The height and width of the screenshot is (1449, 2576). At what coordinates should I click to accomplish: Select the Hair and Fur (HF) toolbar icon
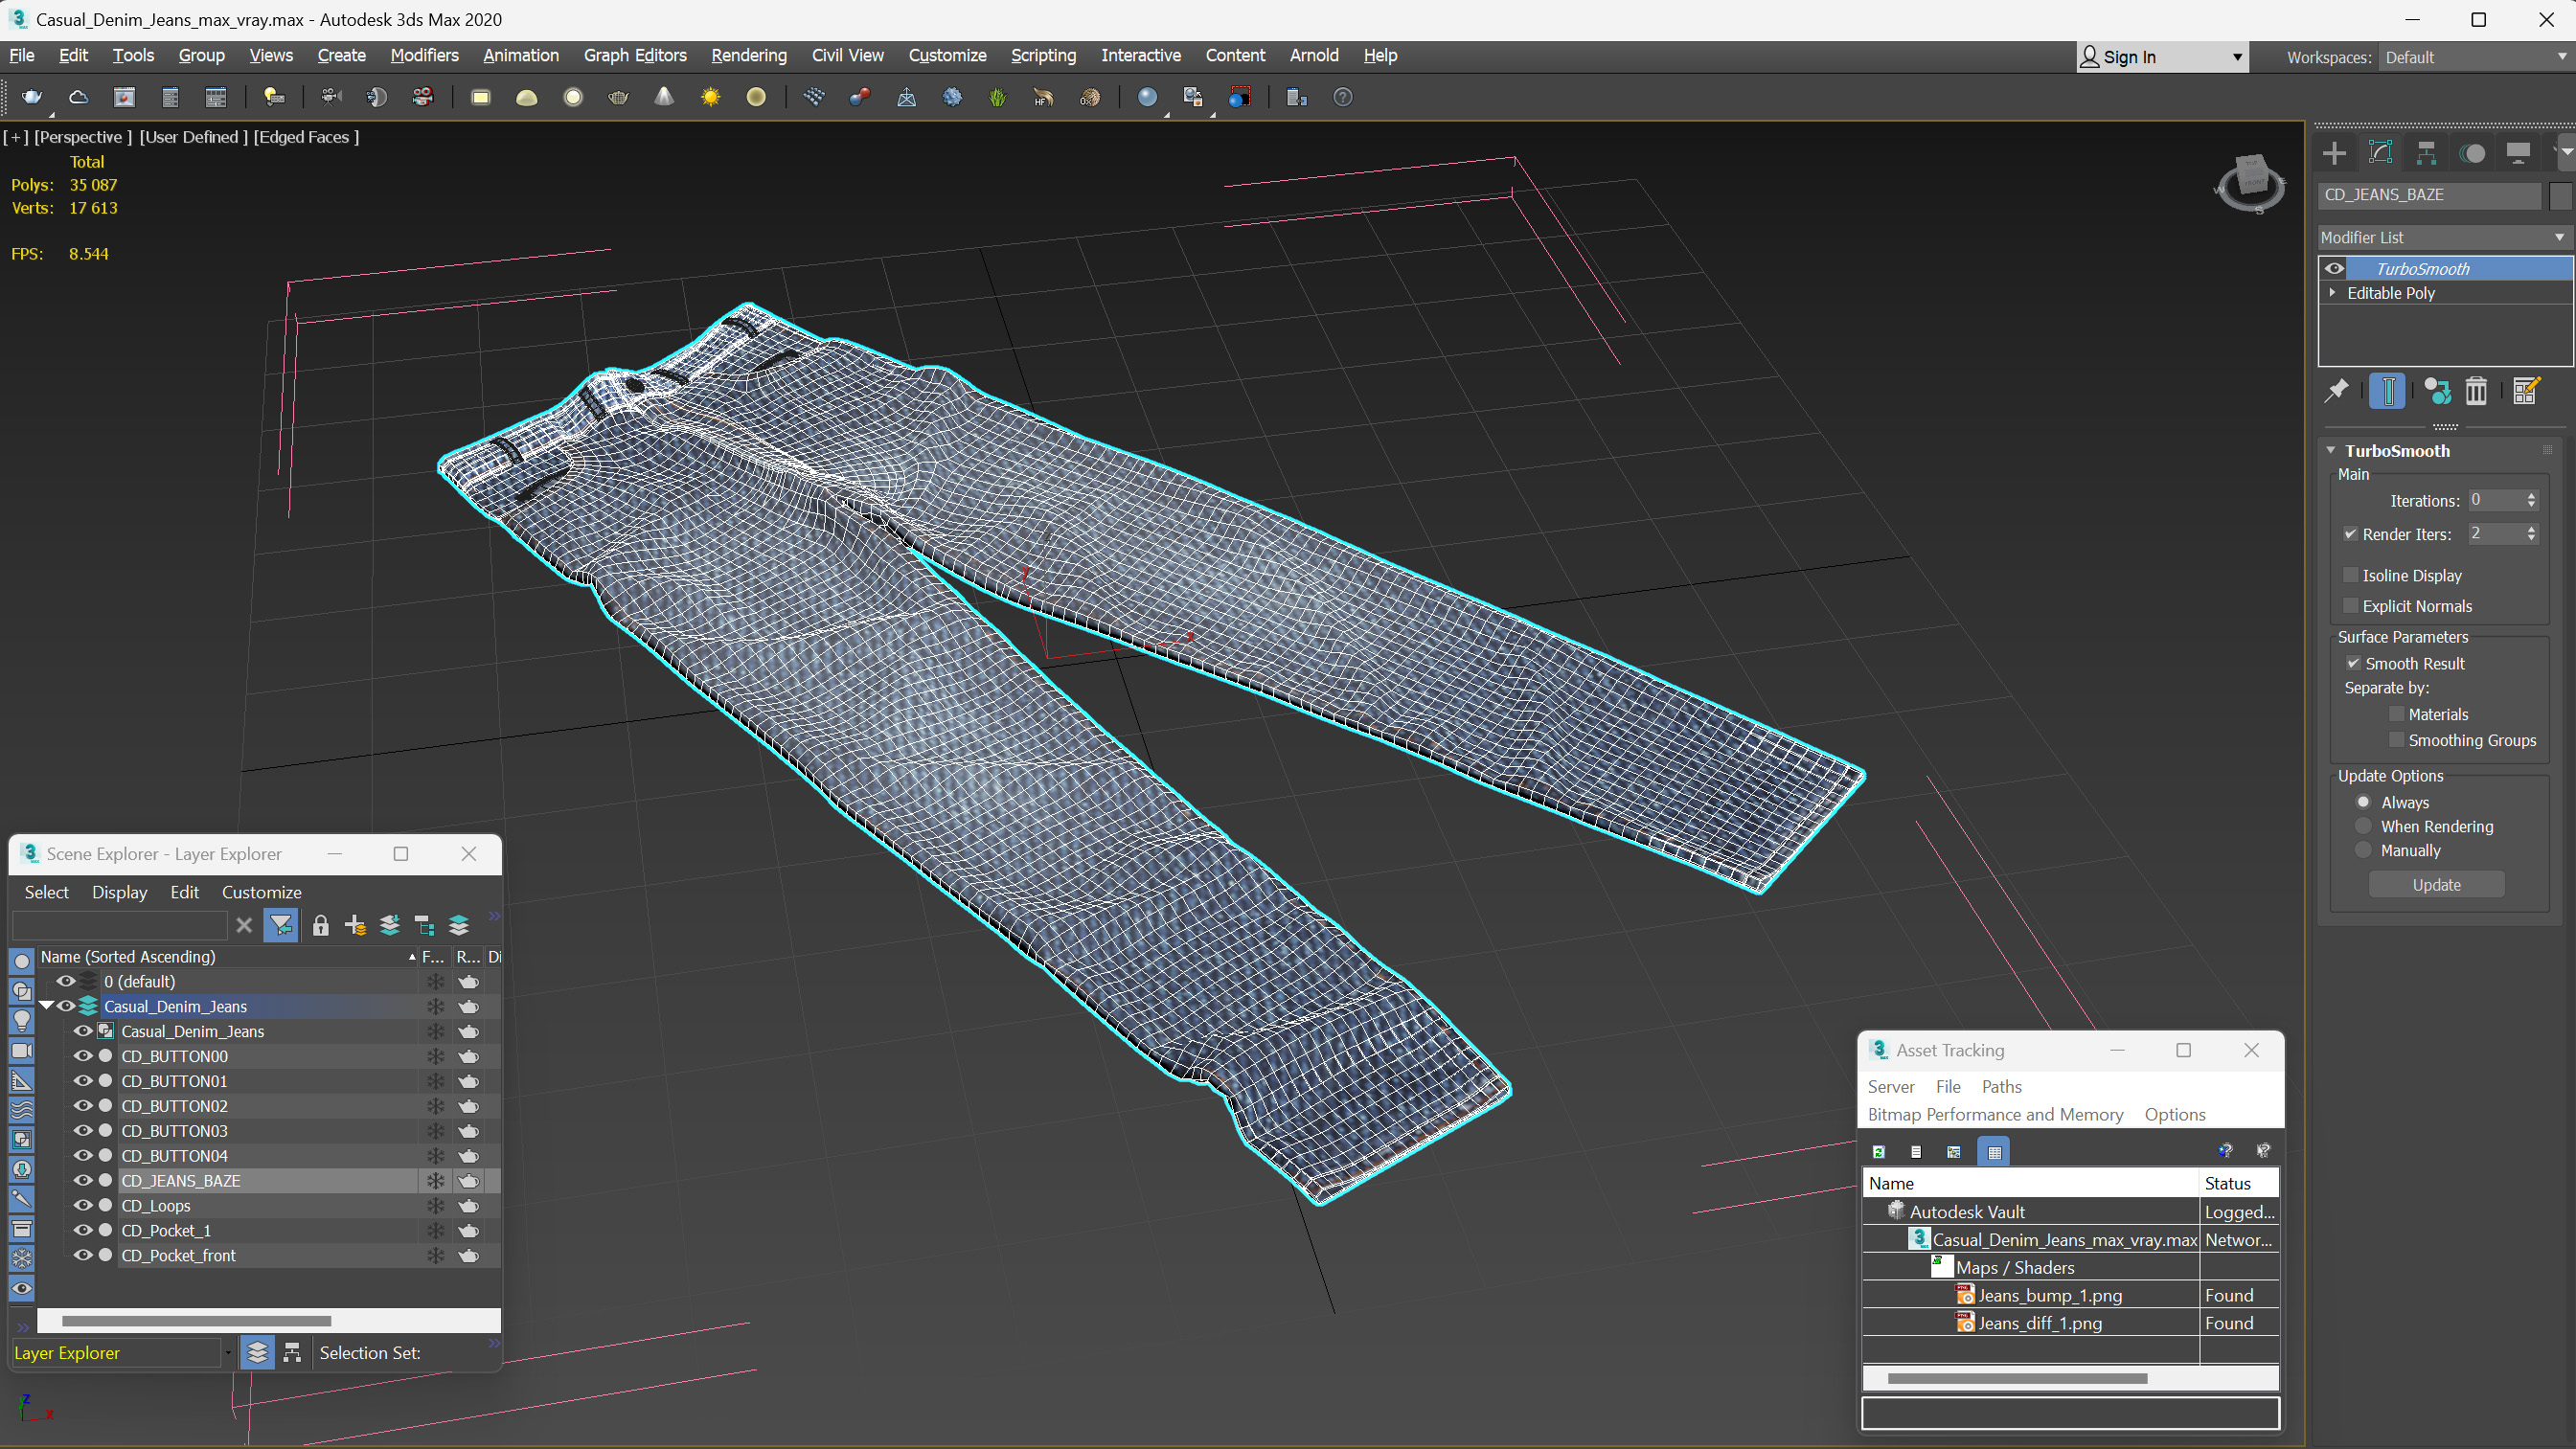(1044, 97)
